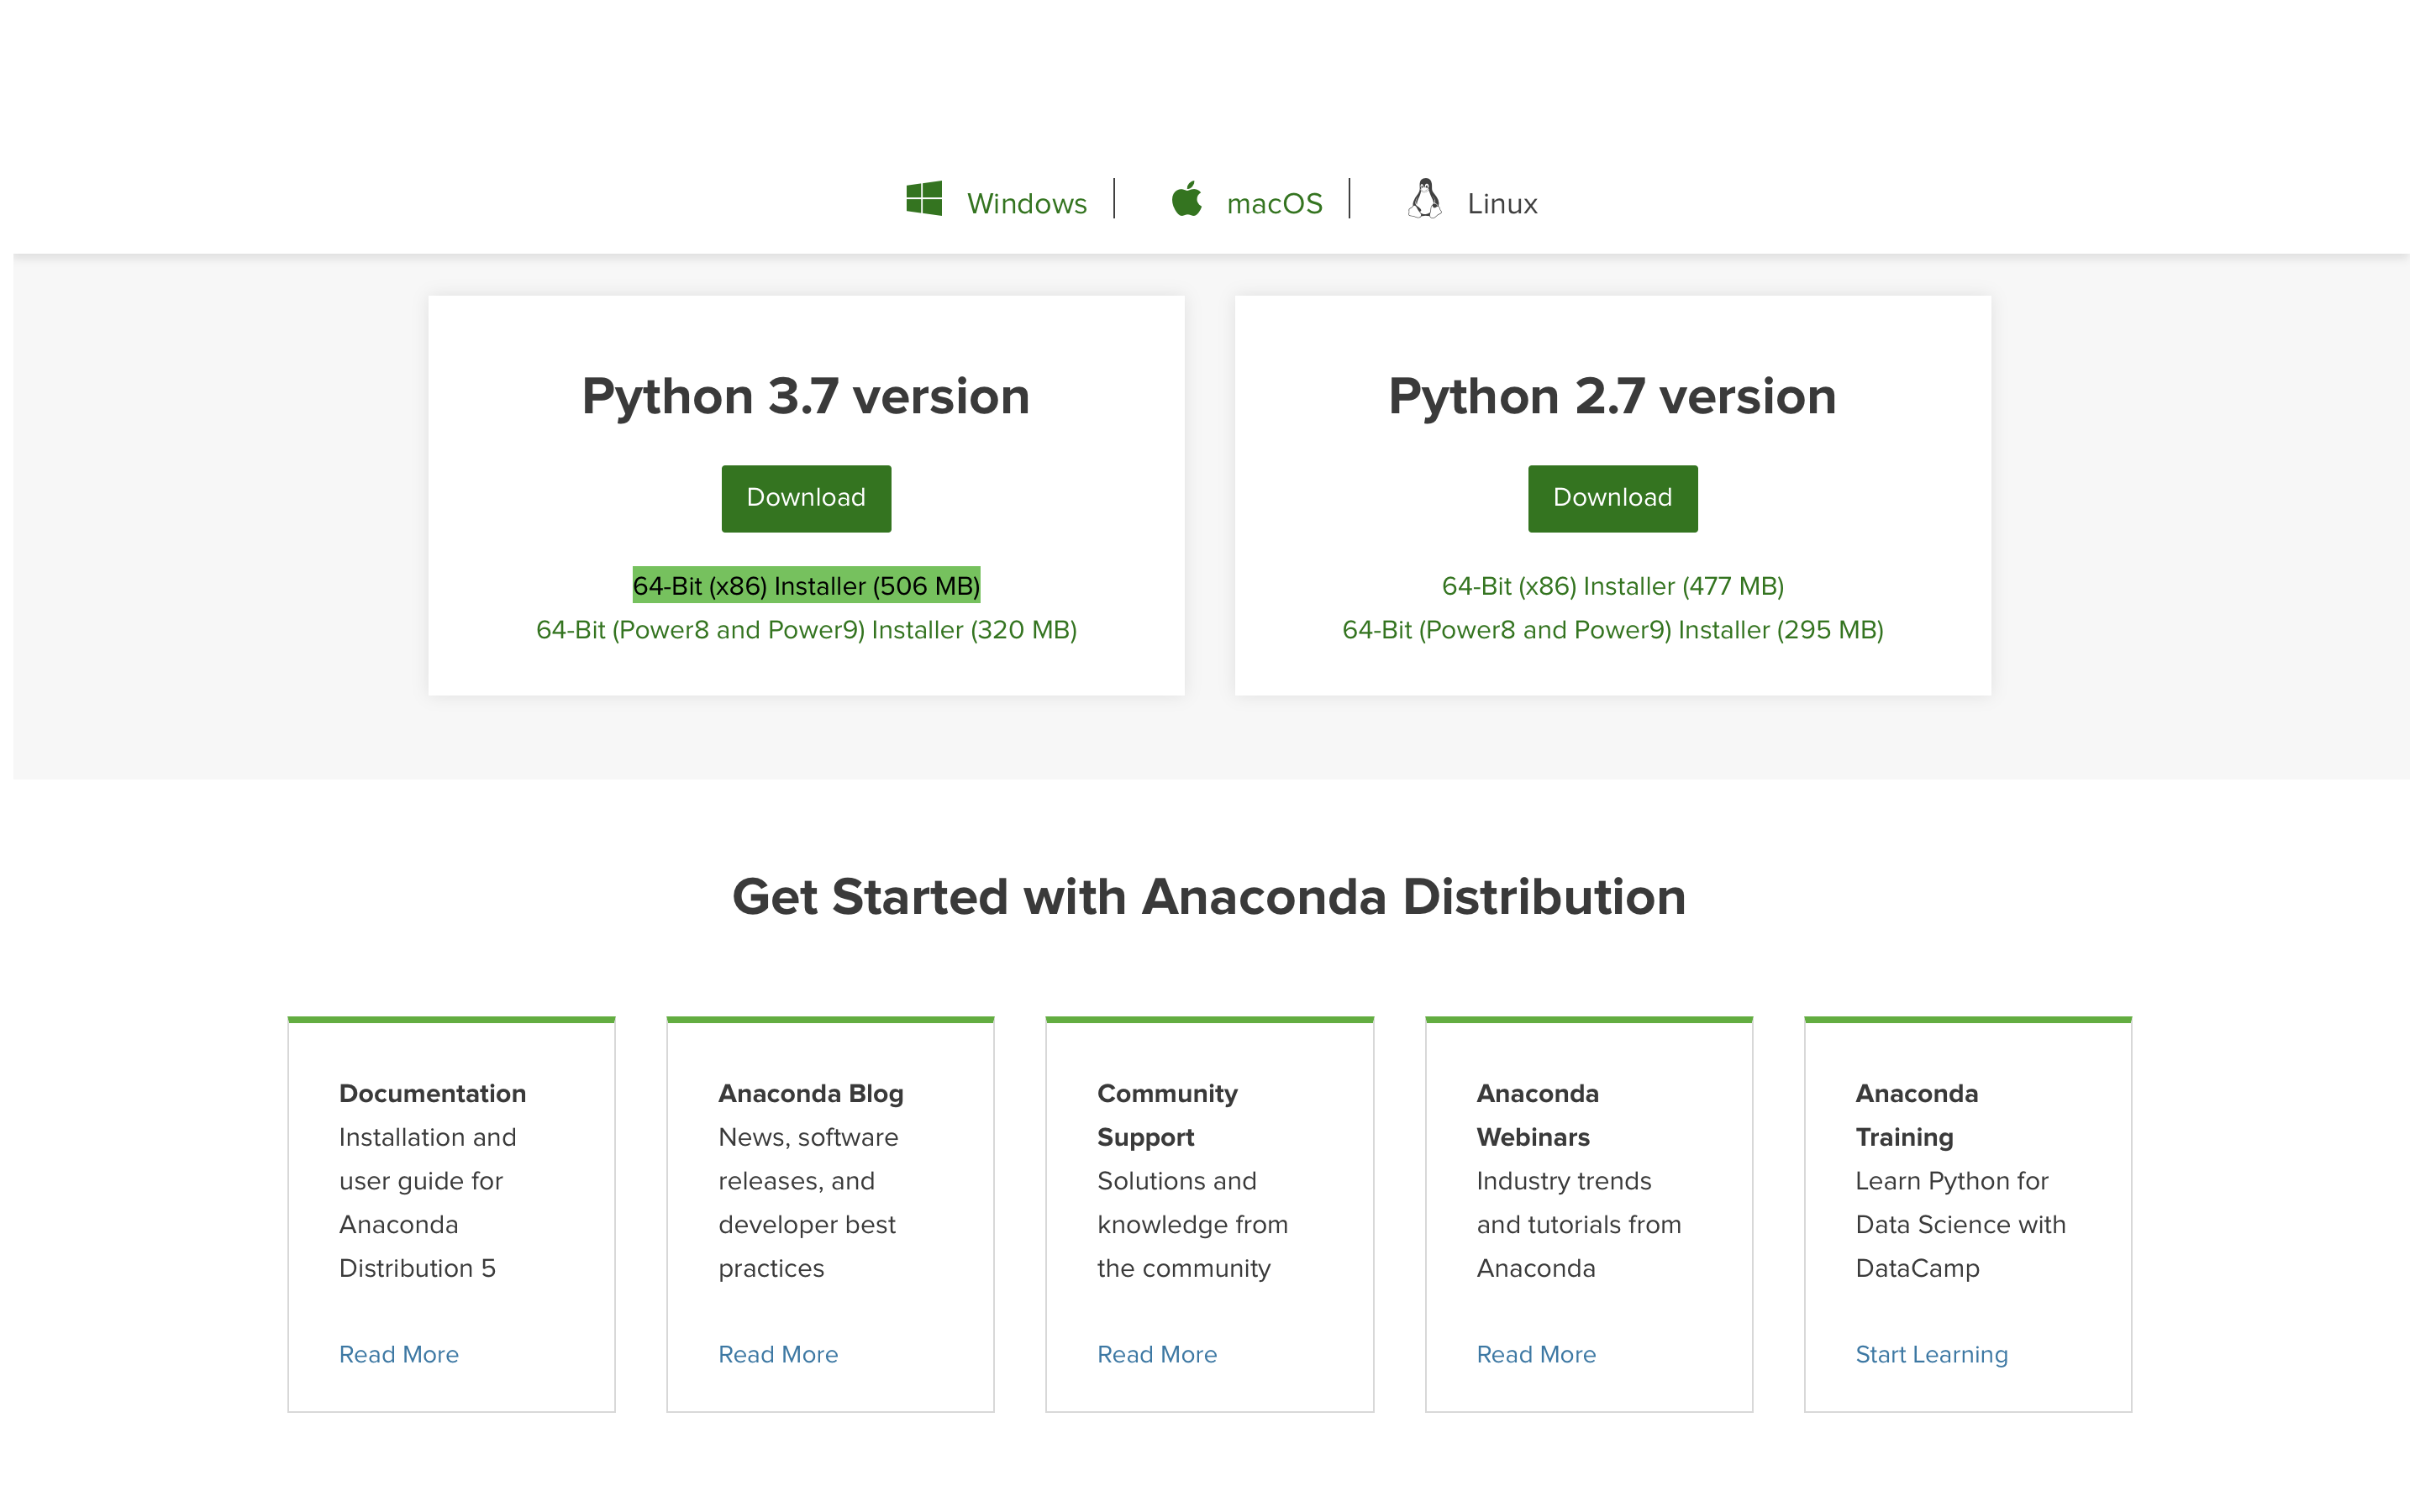Click 'News, software releases' description text
The width and height of the screenshot is (2420, 1512).
pyautogui.click(x=808, y=1202)
